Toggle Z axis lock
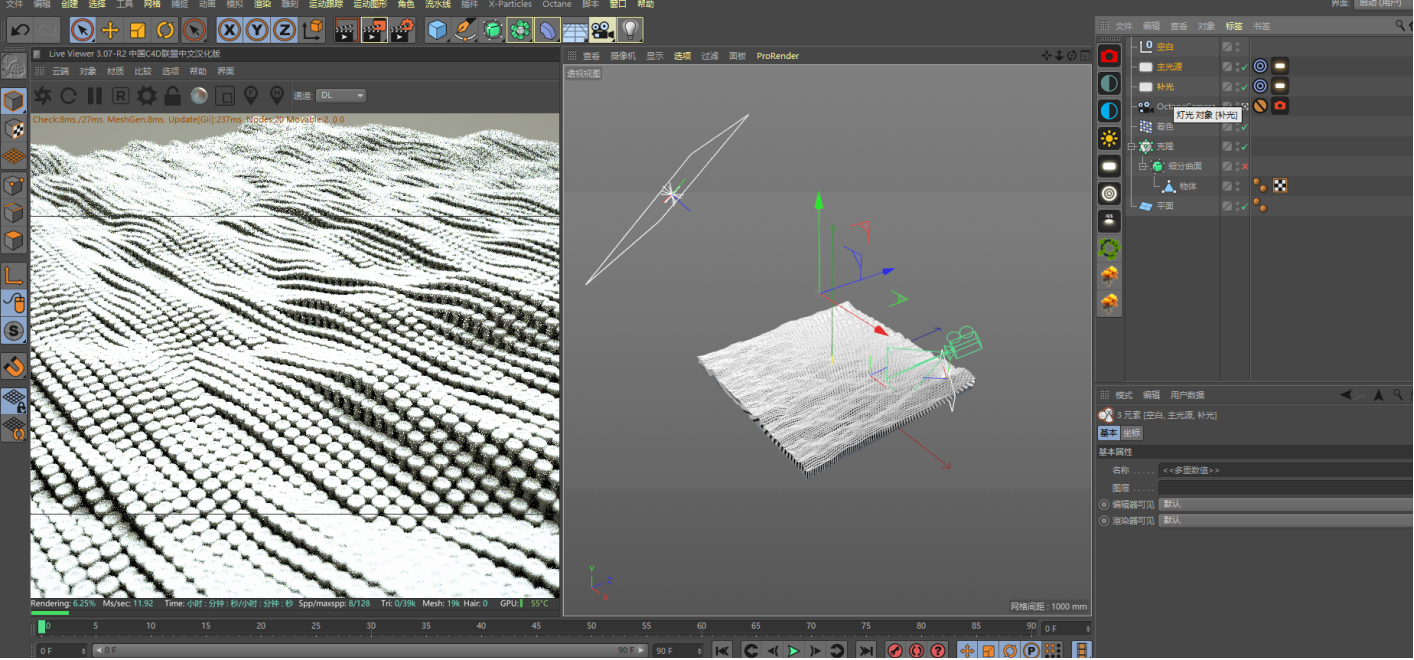This screenshot has height=660, width=1414. point(284,30)
